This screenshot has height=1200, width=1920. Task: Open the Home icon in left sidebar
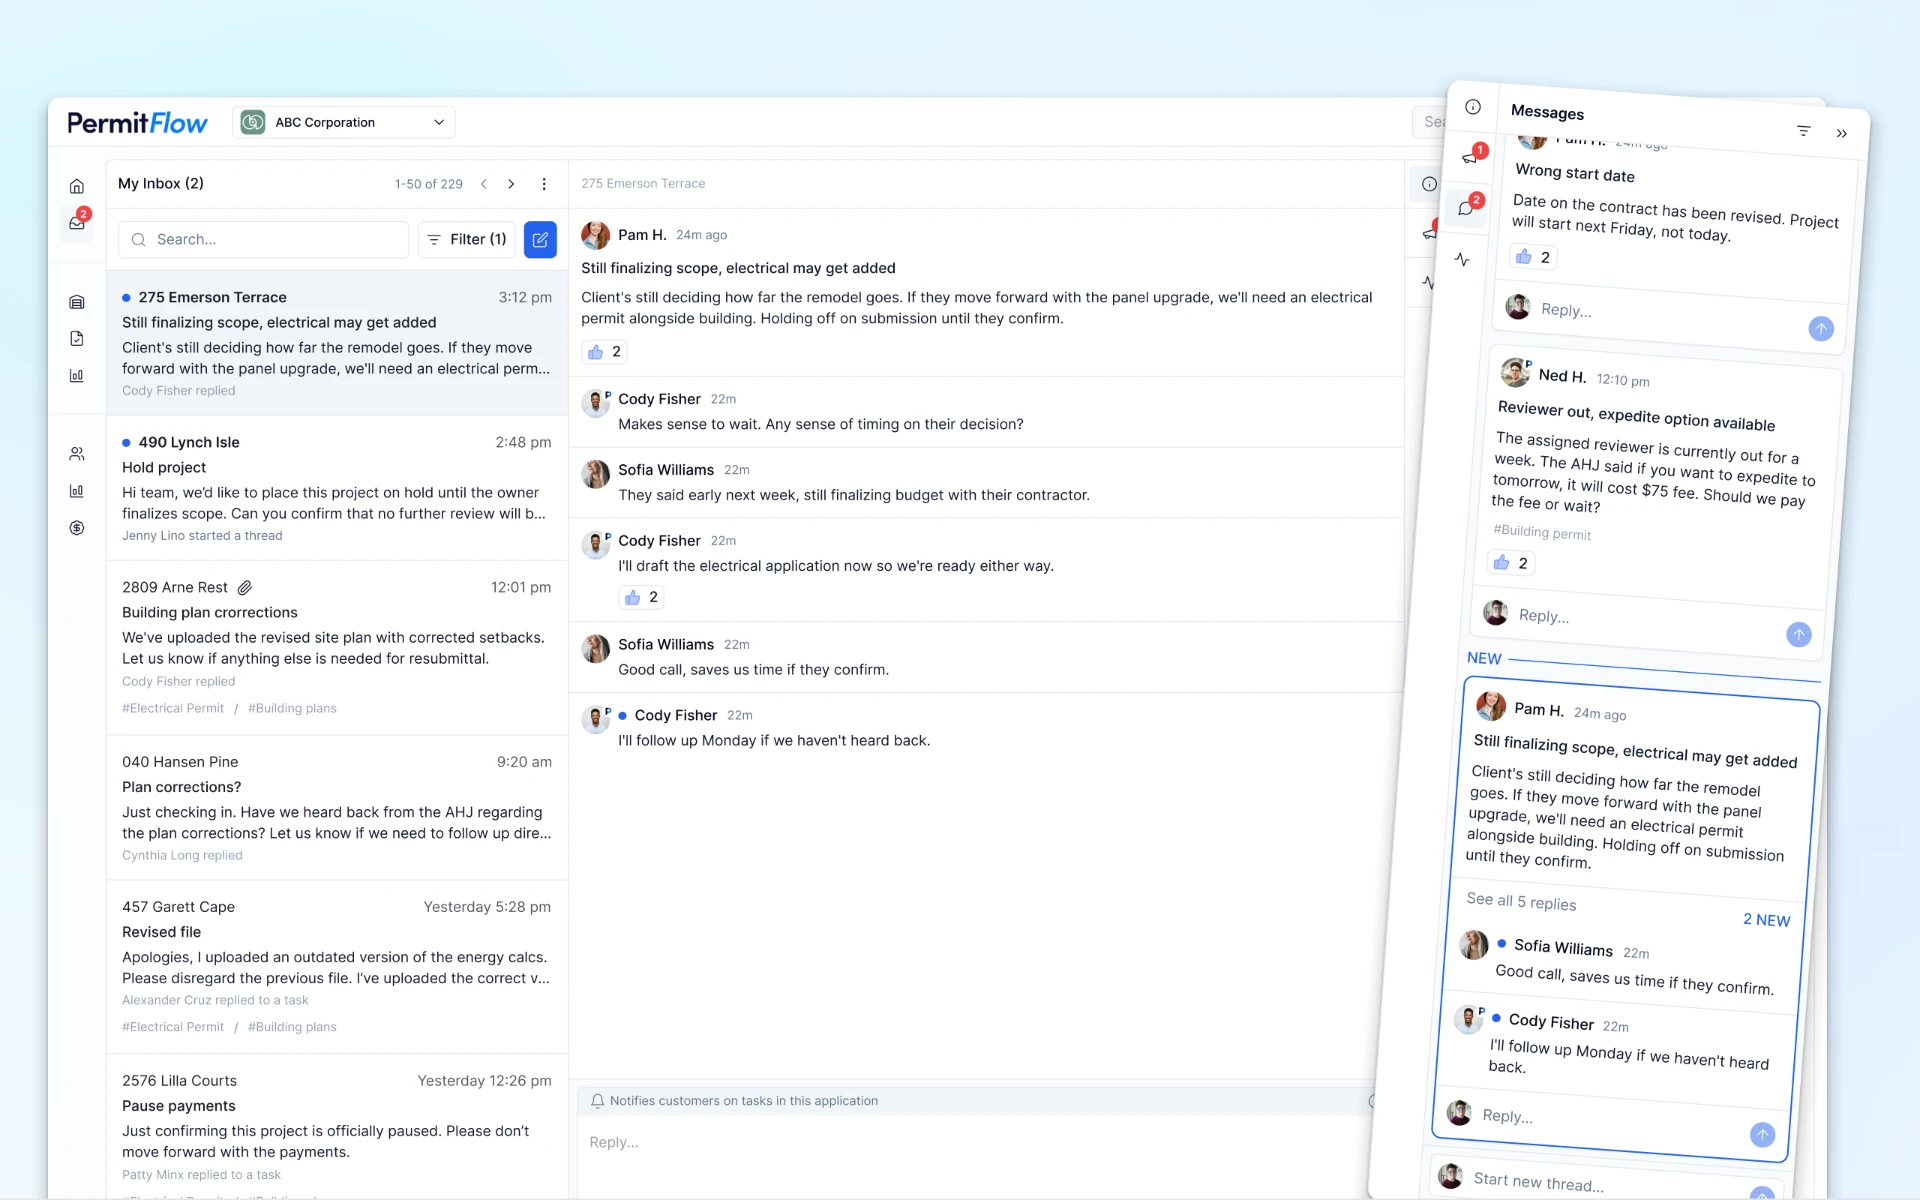point(77,186)
